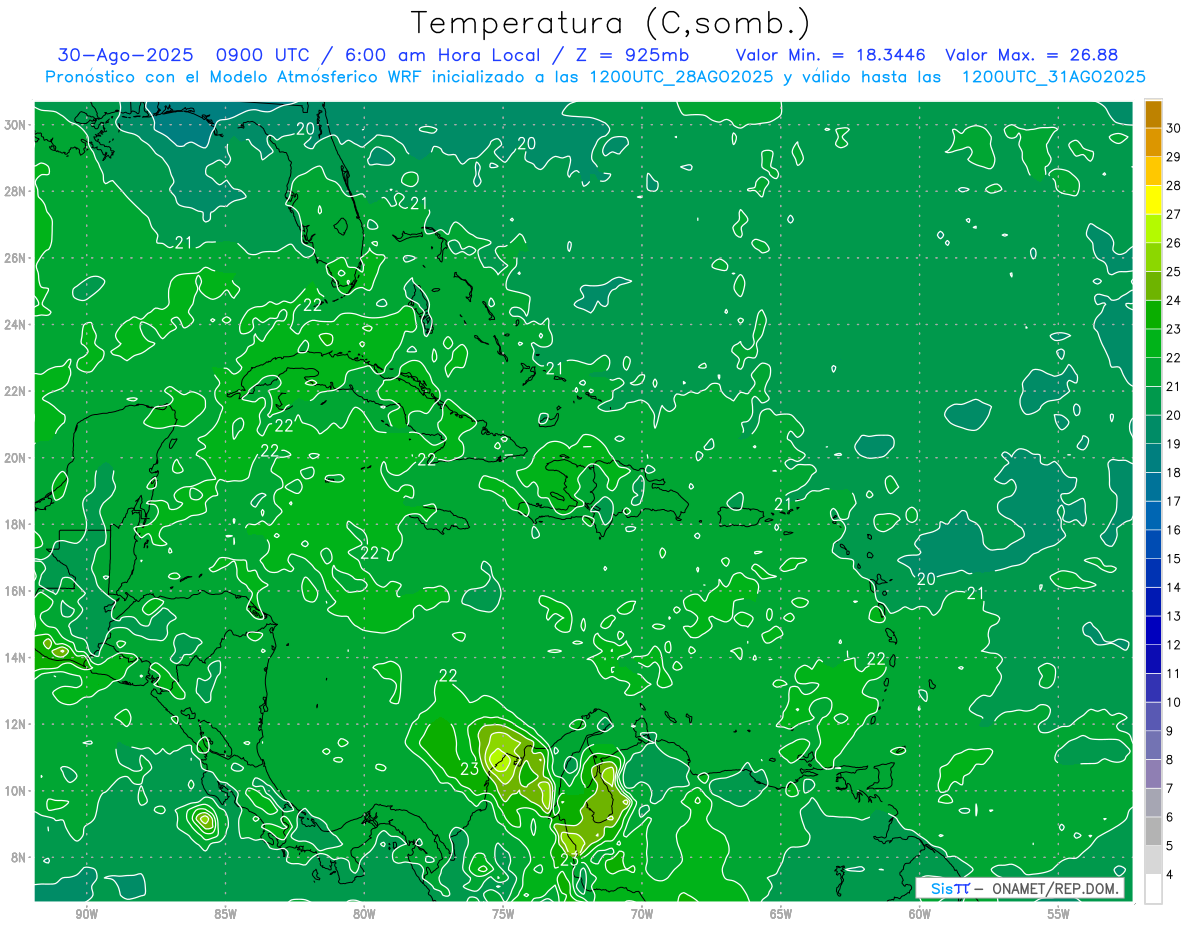
Task: Click colorbar label "13"
Action: (1174, 617)
